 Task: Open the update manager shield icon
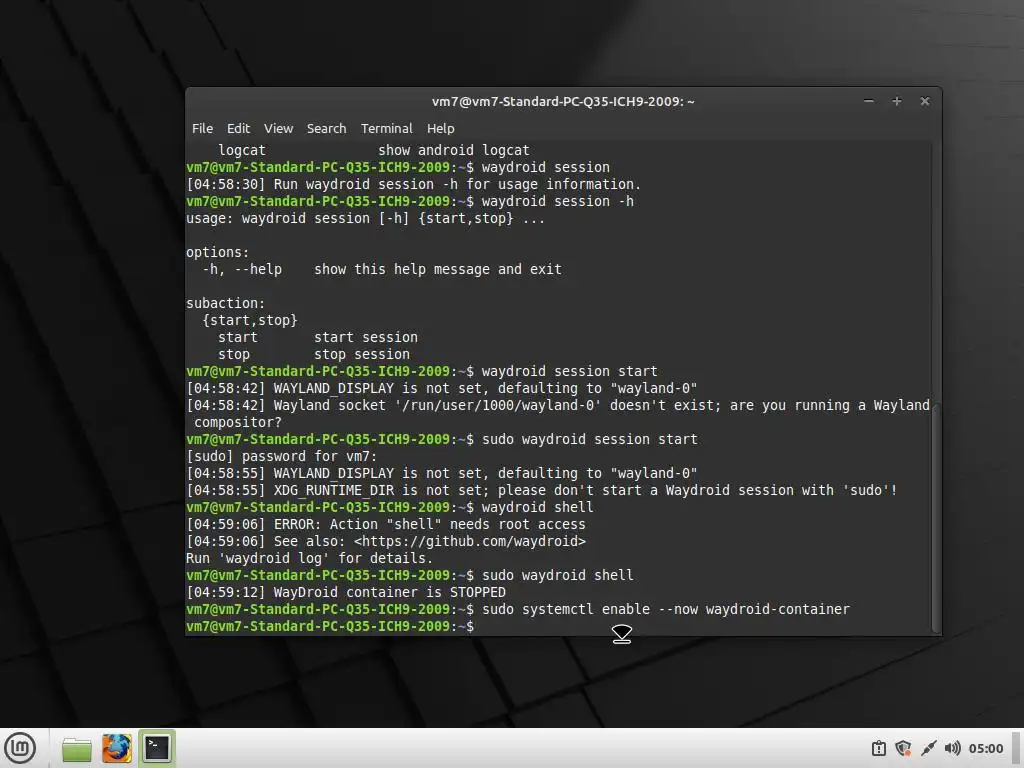point(903,748)
